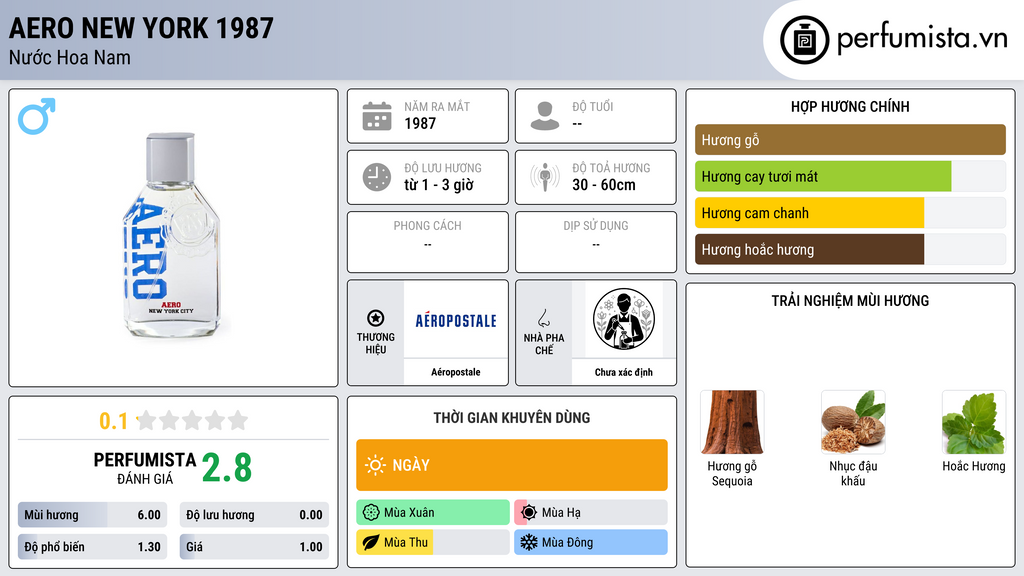This screenshot has width=1024, height=576.
Task: Click the AERO NEW YORK 1987 title
Action: point(141,28)
